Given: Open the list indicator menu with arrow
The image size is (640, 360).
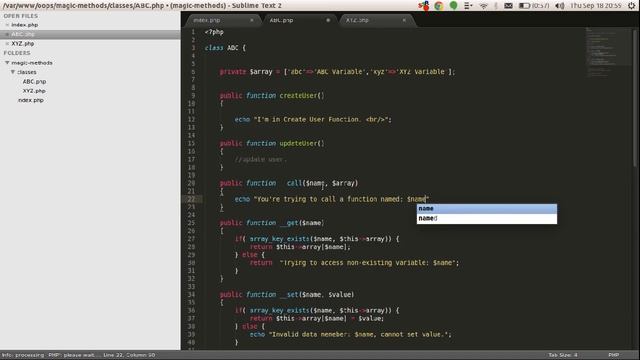Looking at the screenshot, I should [x=468, y=6].
